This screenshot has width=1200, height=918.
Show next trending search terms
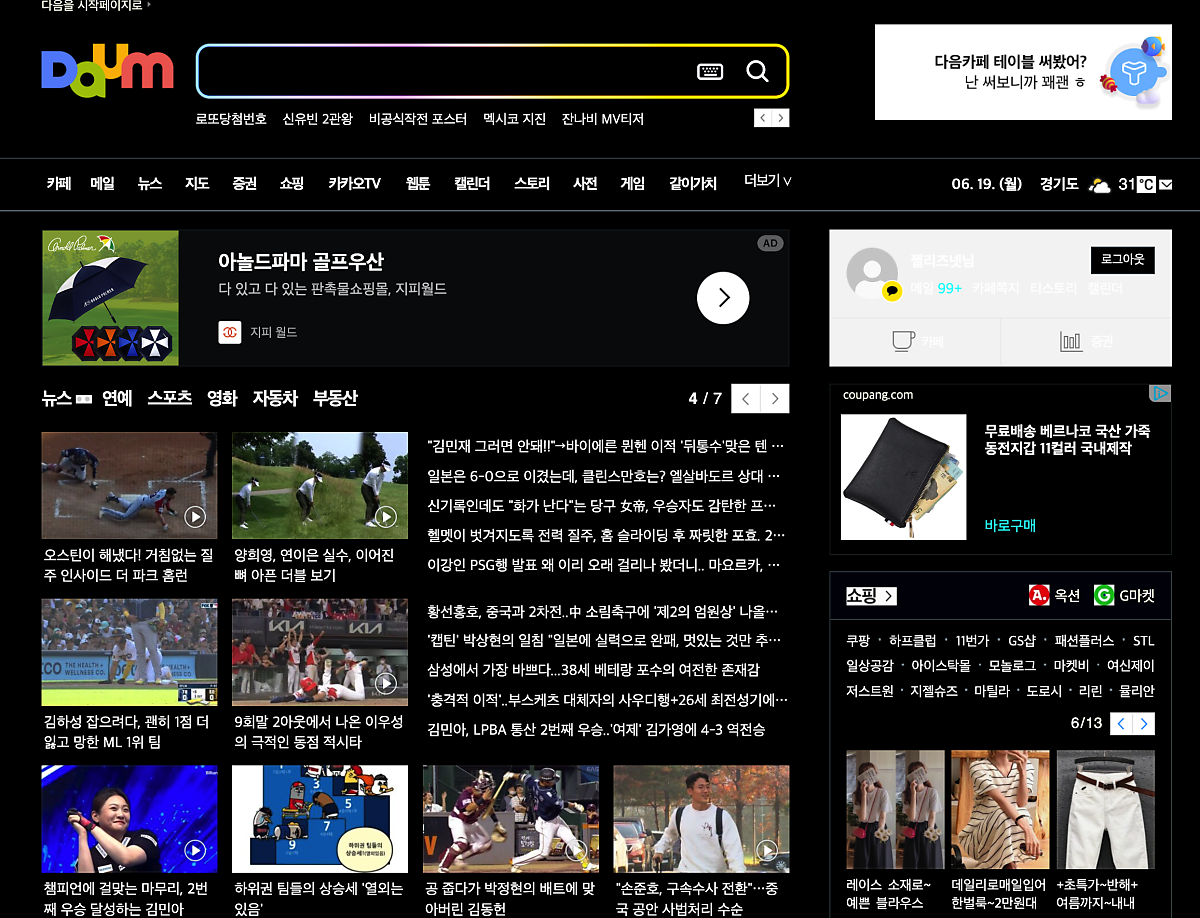[x=781, y=118]
